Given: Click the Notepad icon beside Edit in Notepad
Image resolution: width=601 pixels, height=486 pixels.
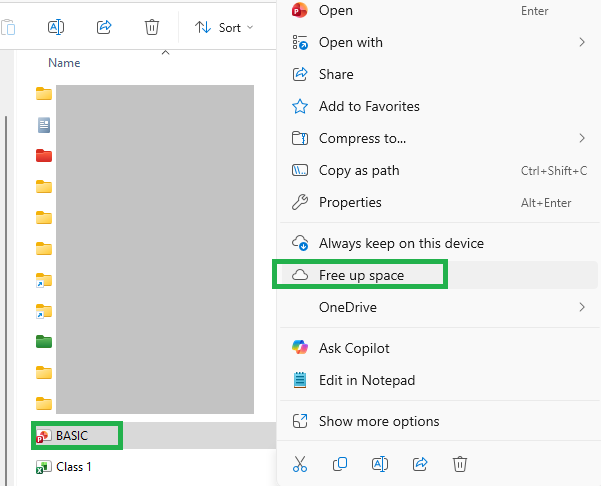Looking at the screenshot, I should tap(300, 380).
